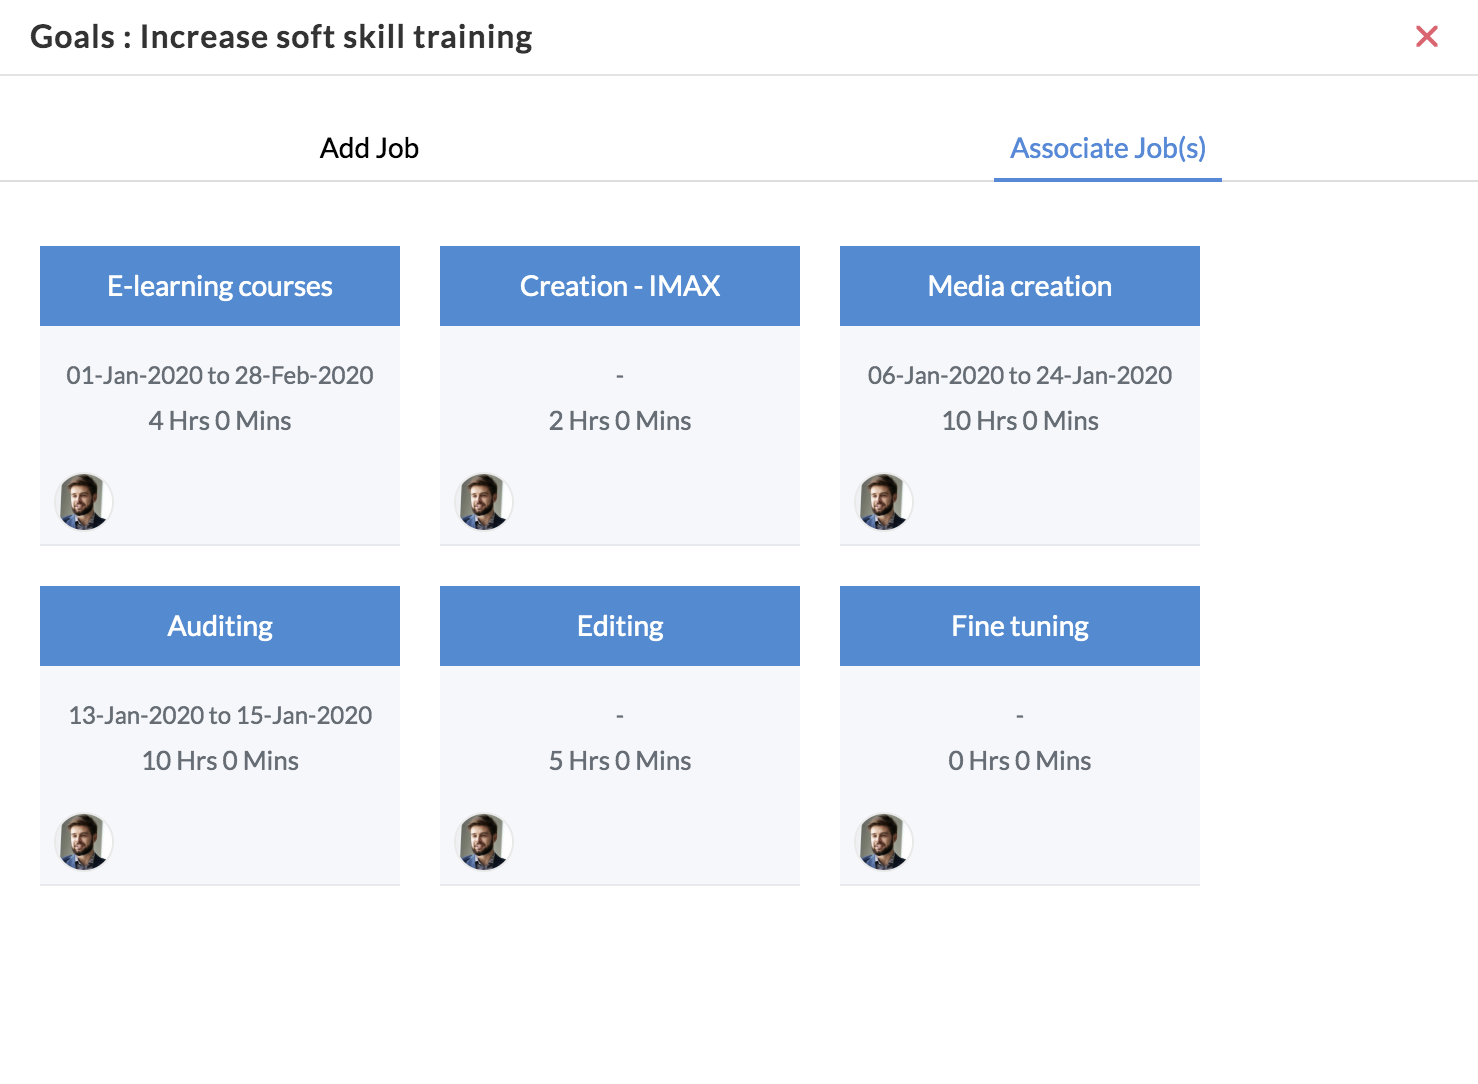This screenshot has height=1084, width=1478.
Task: Click the avatar on Creation - IMAX card
Action: coord(484,502)
